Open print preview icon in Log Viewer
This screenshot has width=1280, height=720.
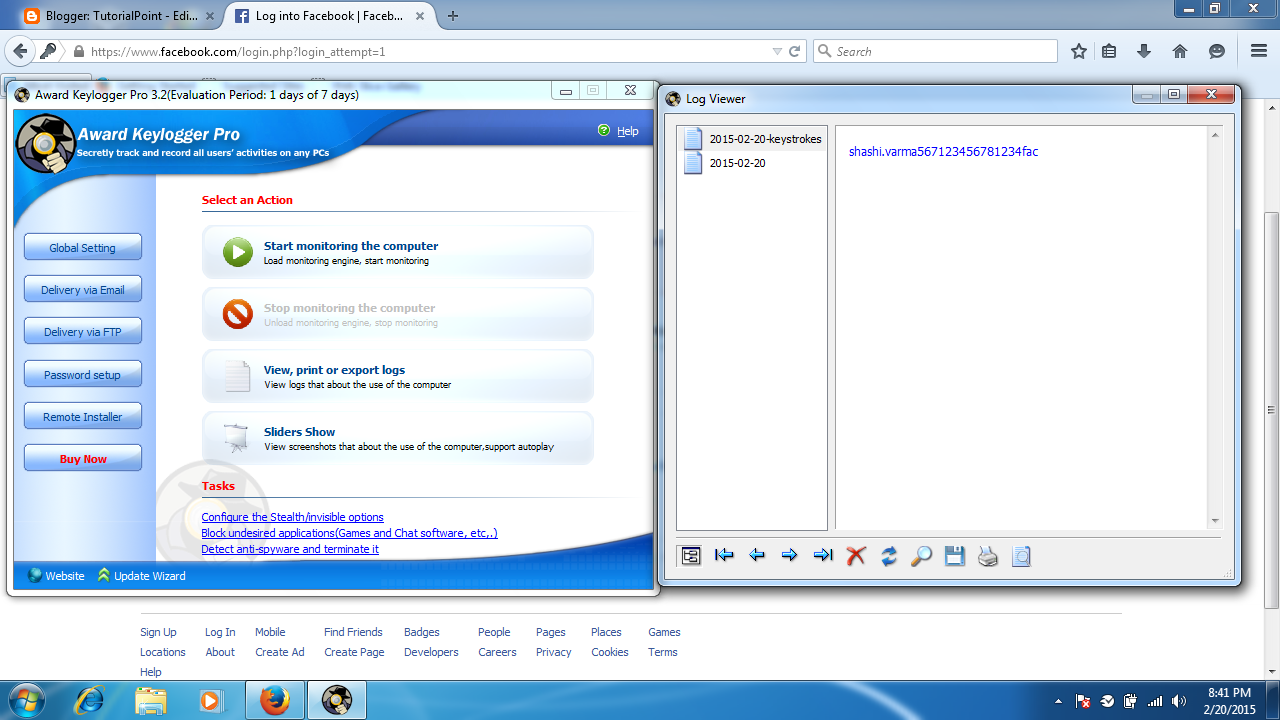pos(1021,556)
